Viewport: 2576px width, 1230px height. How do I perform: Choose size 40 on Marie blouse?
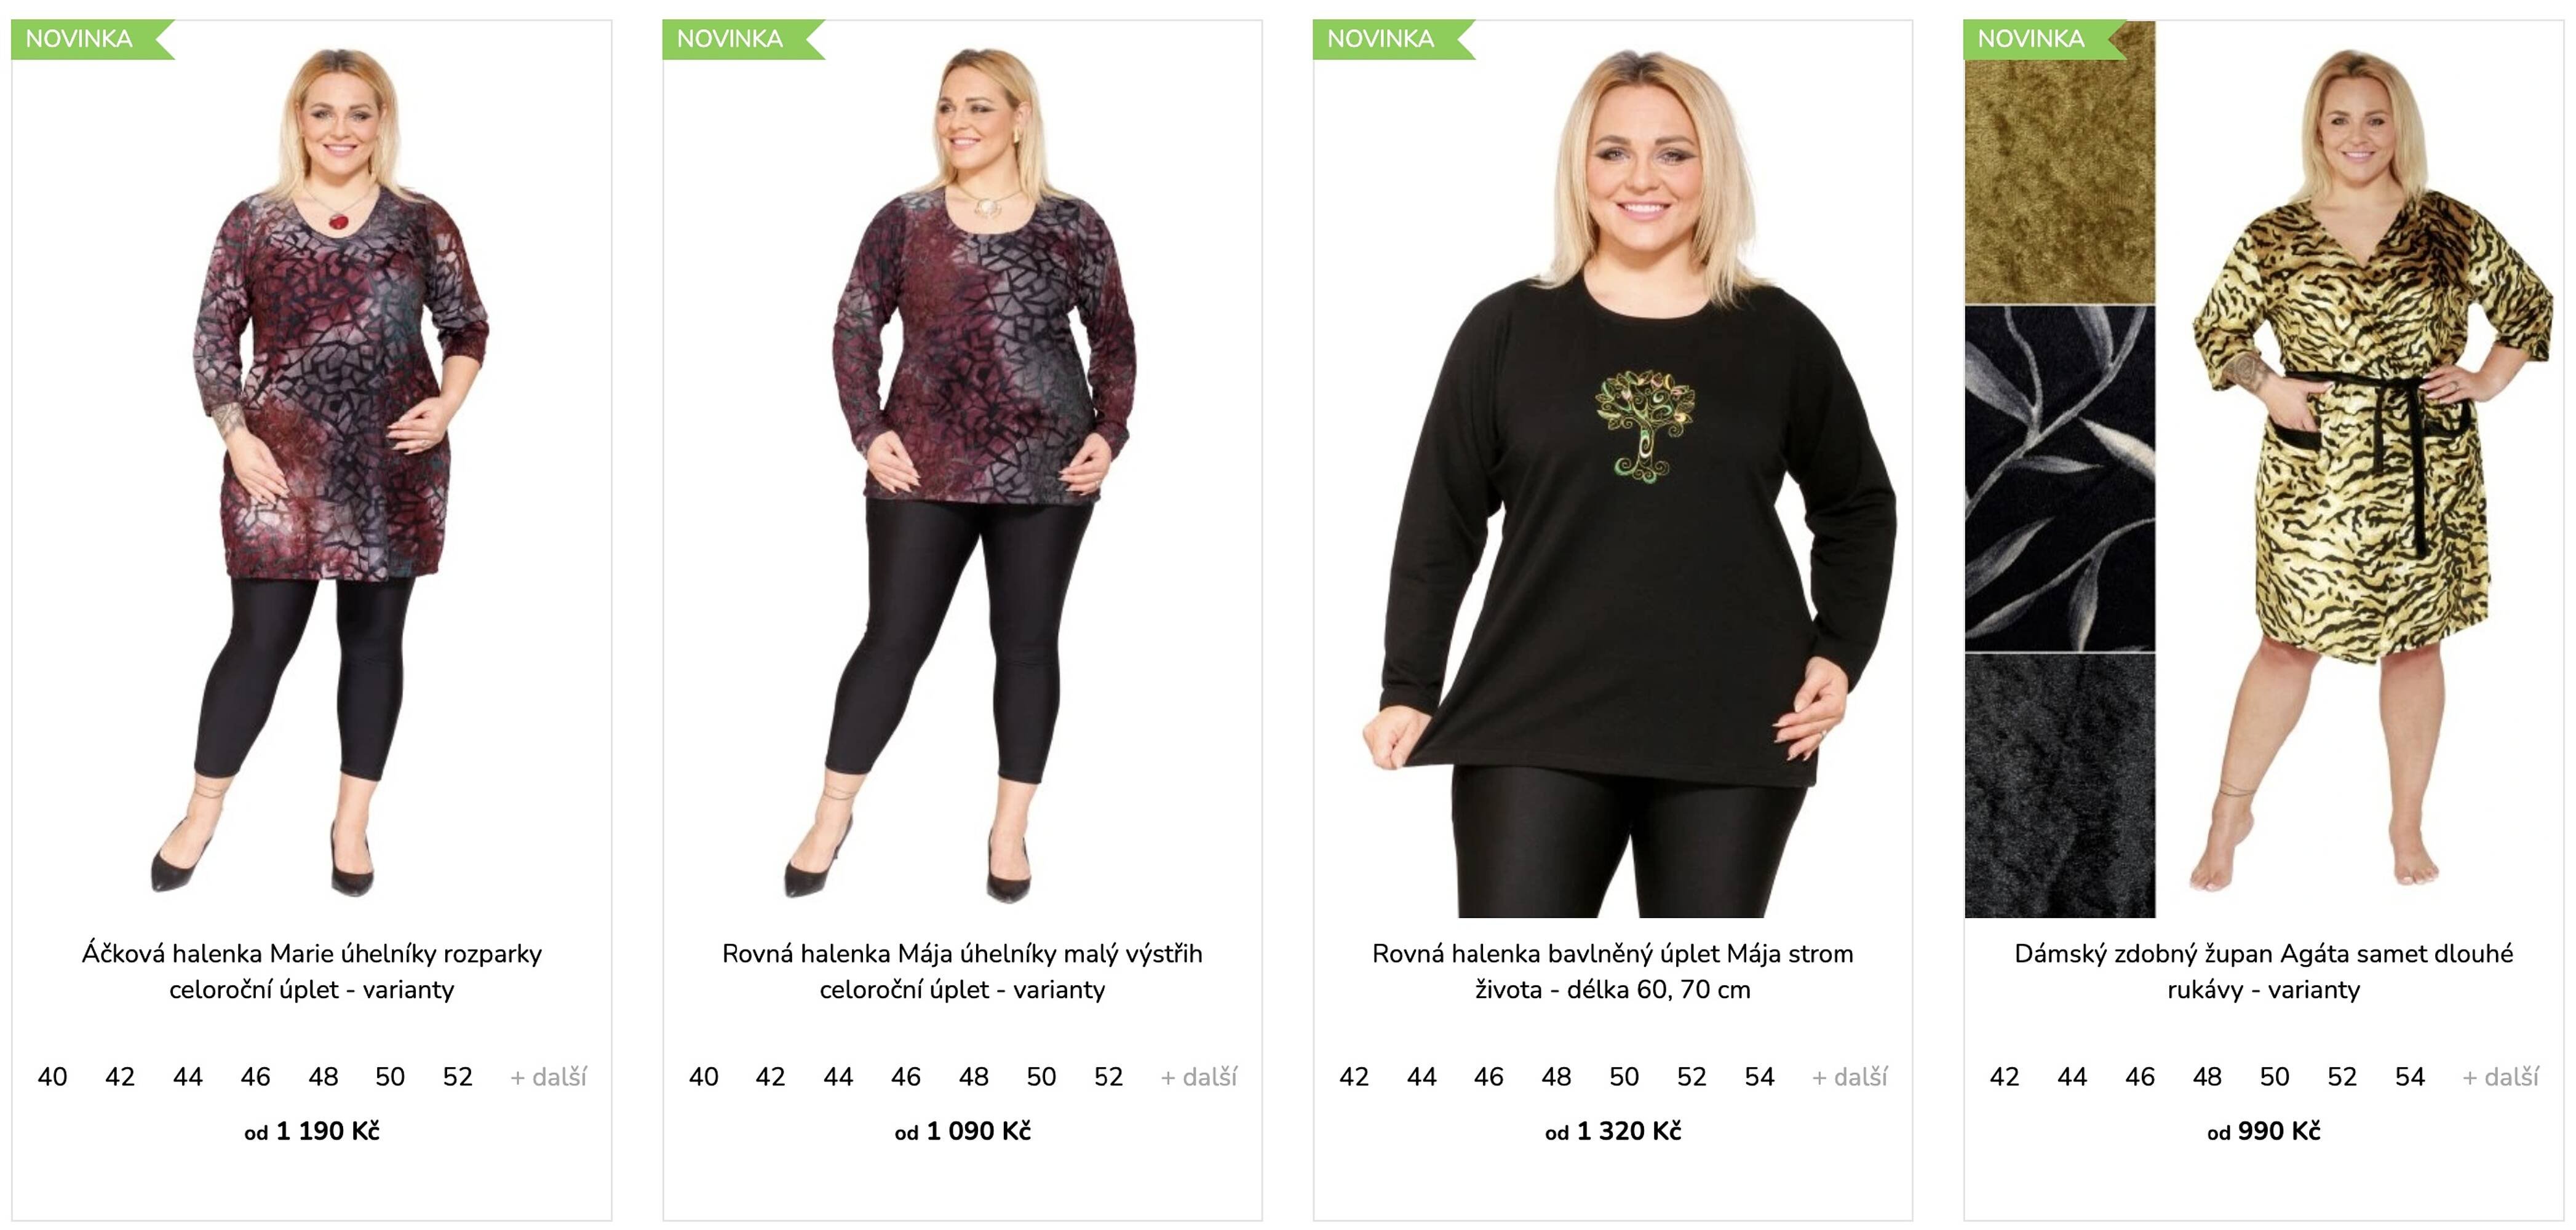coord(52,1077)
